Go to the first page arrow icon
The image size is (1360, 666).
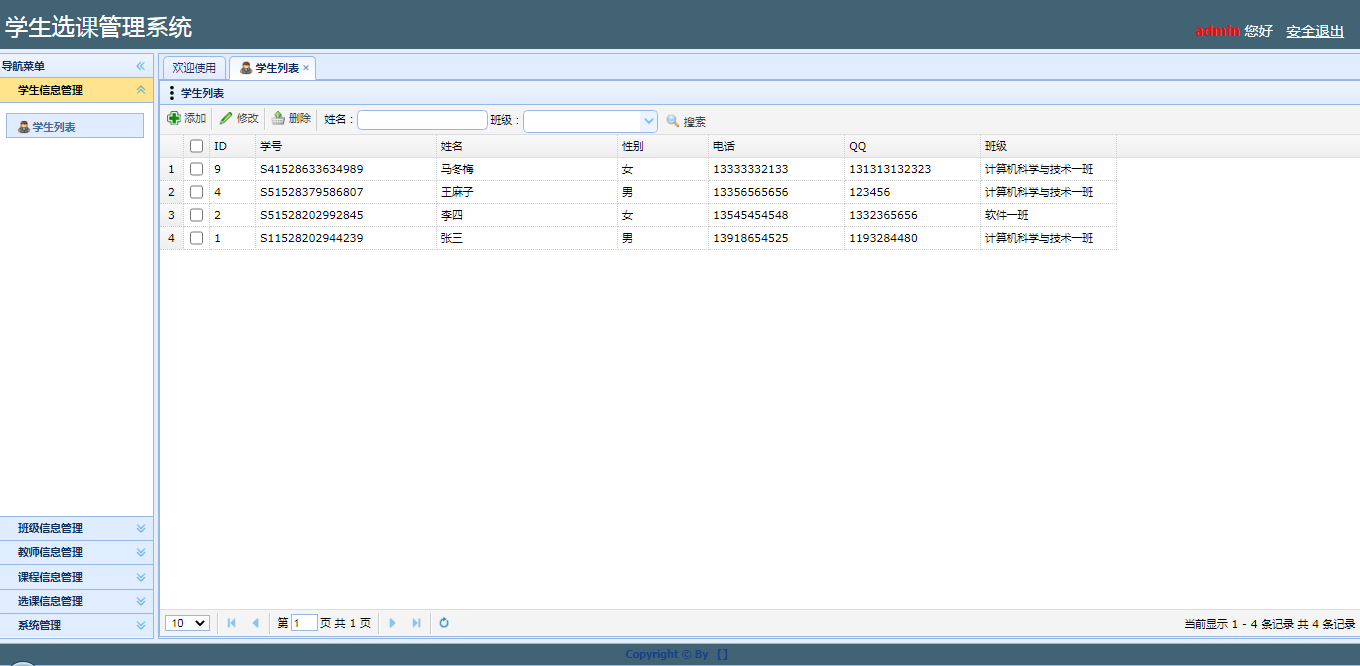point(232,623)
